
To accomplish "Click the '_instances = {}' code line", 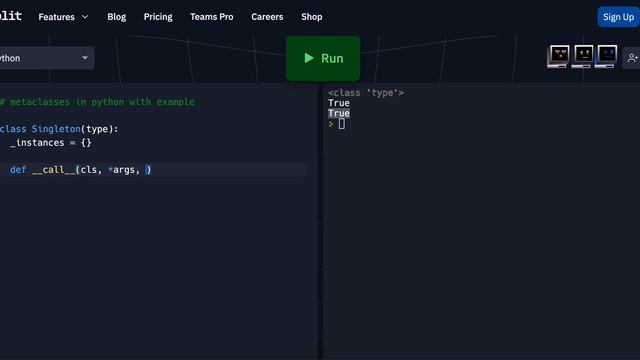I will (51, 143).
